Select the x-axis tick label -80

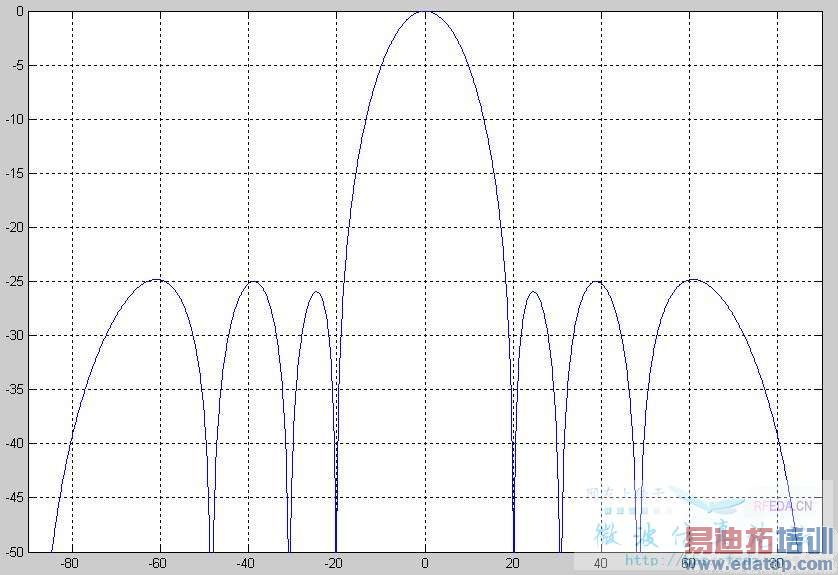(69, 563)
